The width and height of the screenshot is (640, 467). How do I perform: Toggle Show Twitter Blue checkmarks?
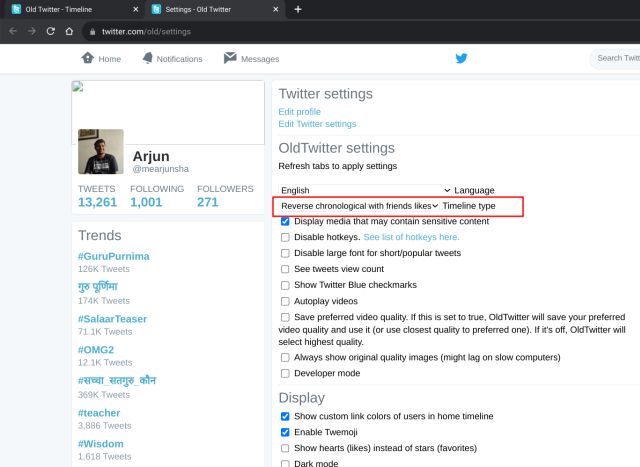[x=285, y=285]
